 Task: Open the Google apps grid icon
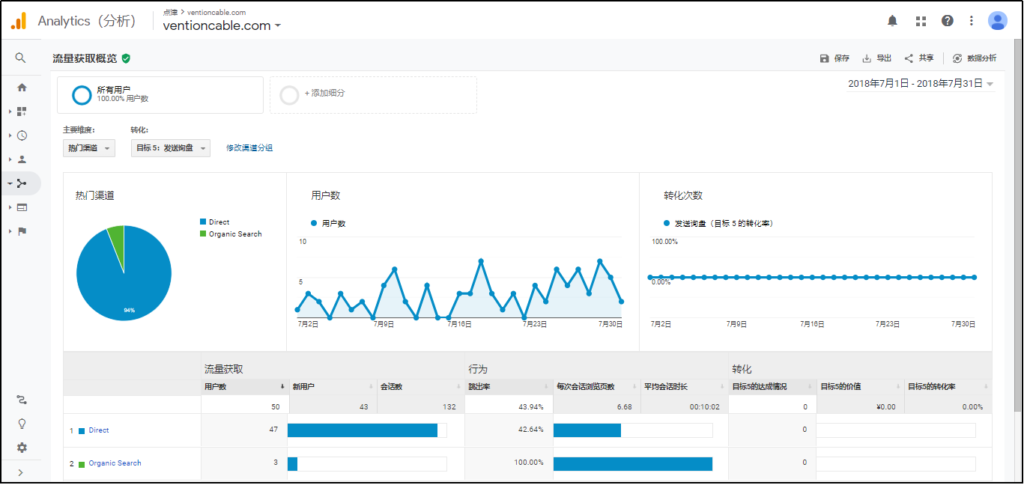coord(921,21)
